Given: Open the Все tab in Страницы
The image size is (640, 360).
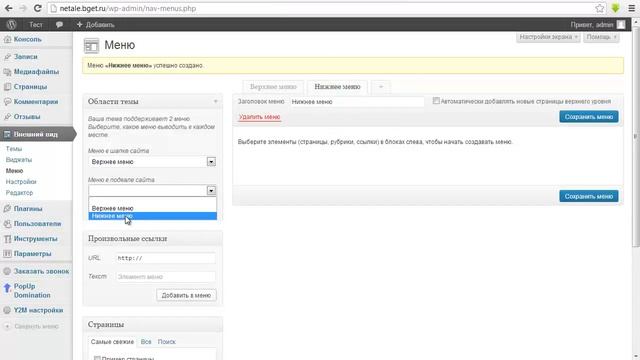Looking at the screenshot, I should 146,342.
